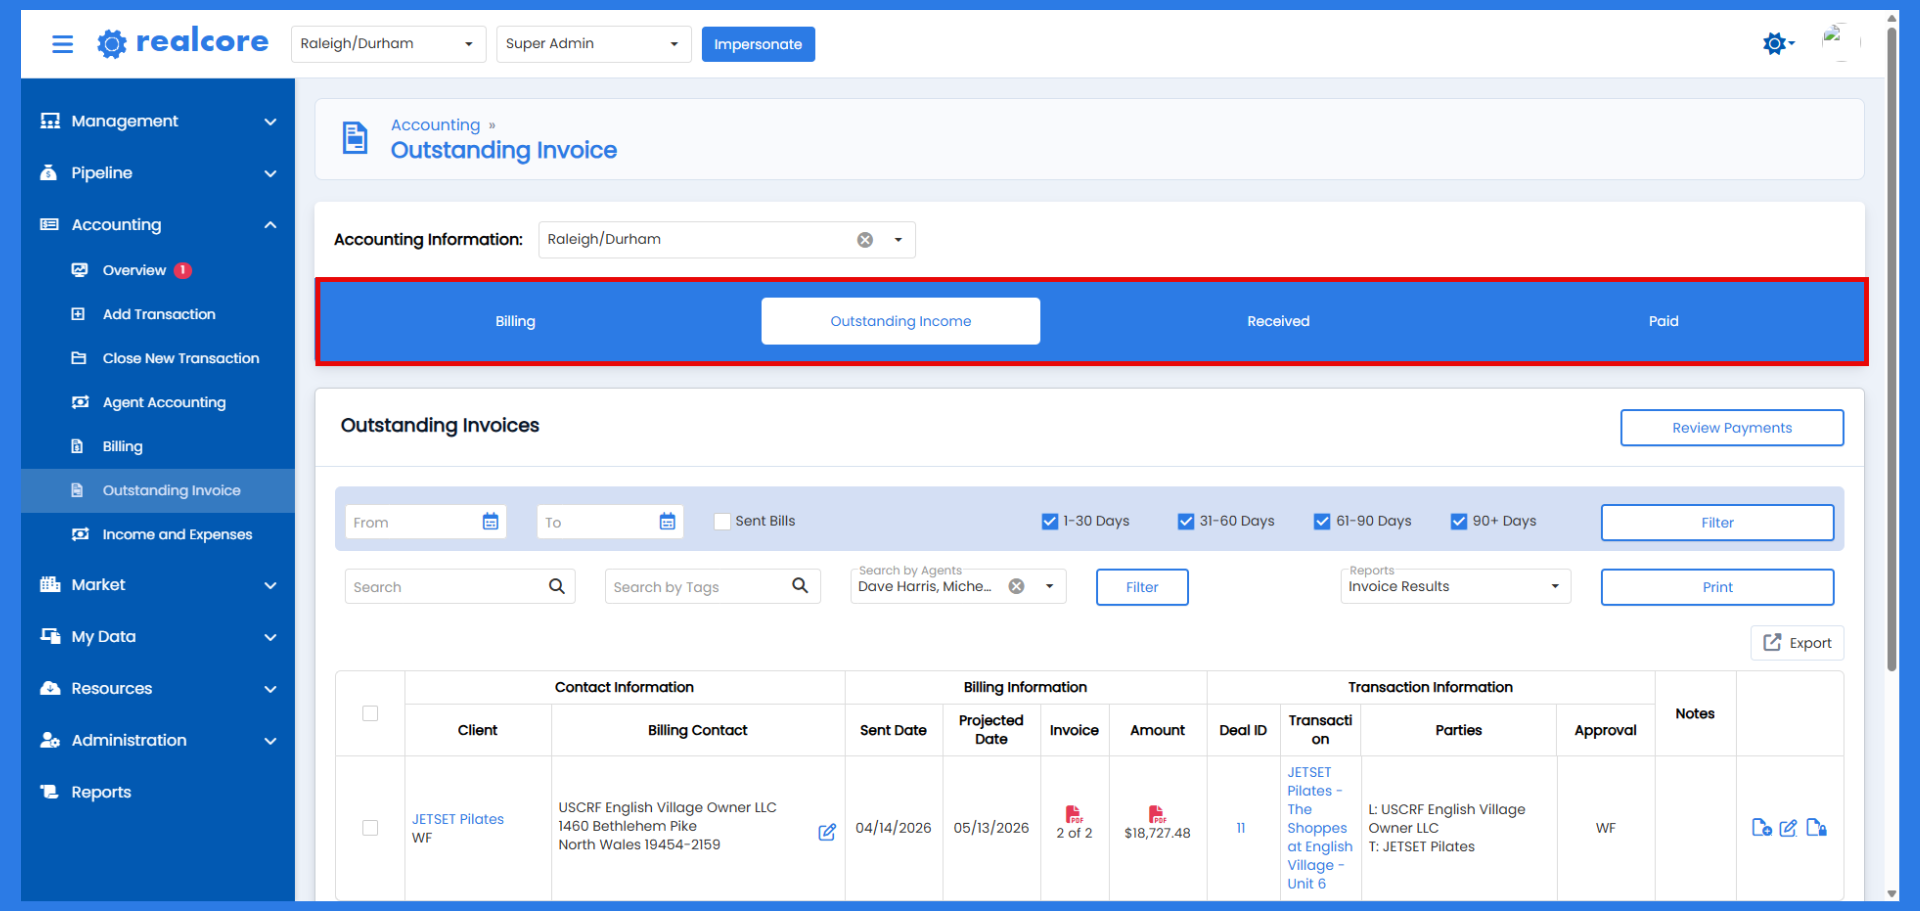Open the JETSET Pilates client link

[x=458, y=819]
